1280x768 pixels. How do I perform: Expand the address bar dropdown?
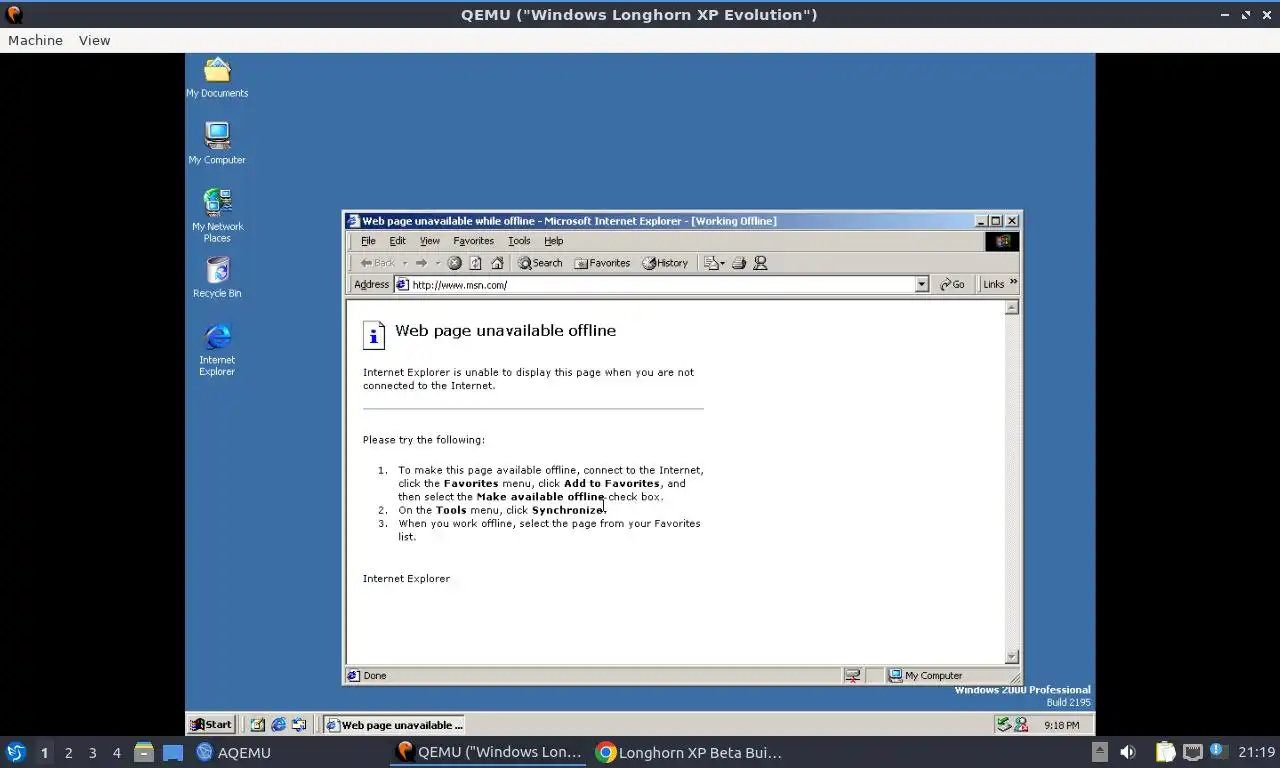pyautogui.click(x=922, y=285)
